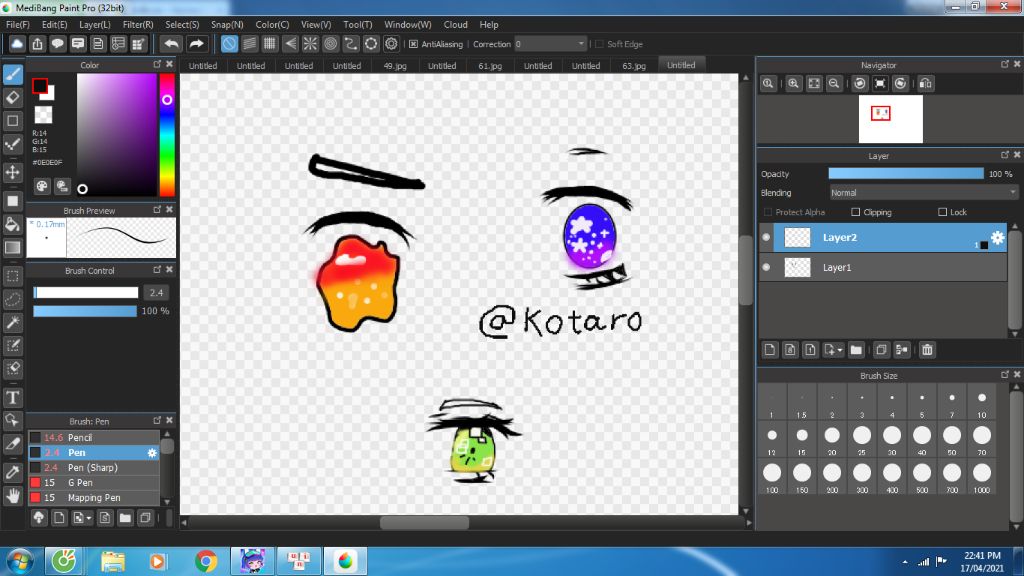Choose brush size 25 preset
1024x576 pixels.
862,440
